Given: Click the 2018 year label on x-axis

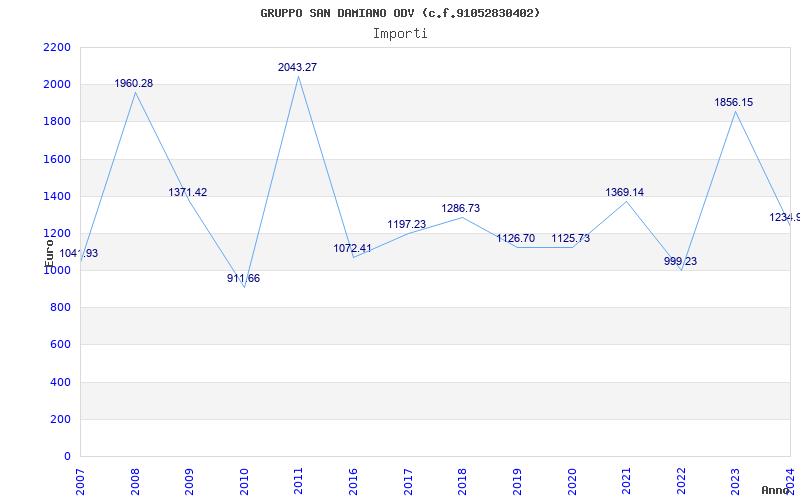Looking at the screenshot, I should 462,482.
